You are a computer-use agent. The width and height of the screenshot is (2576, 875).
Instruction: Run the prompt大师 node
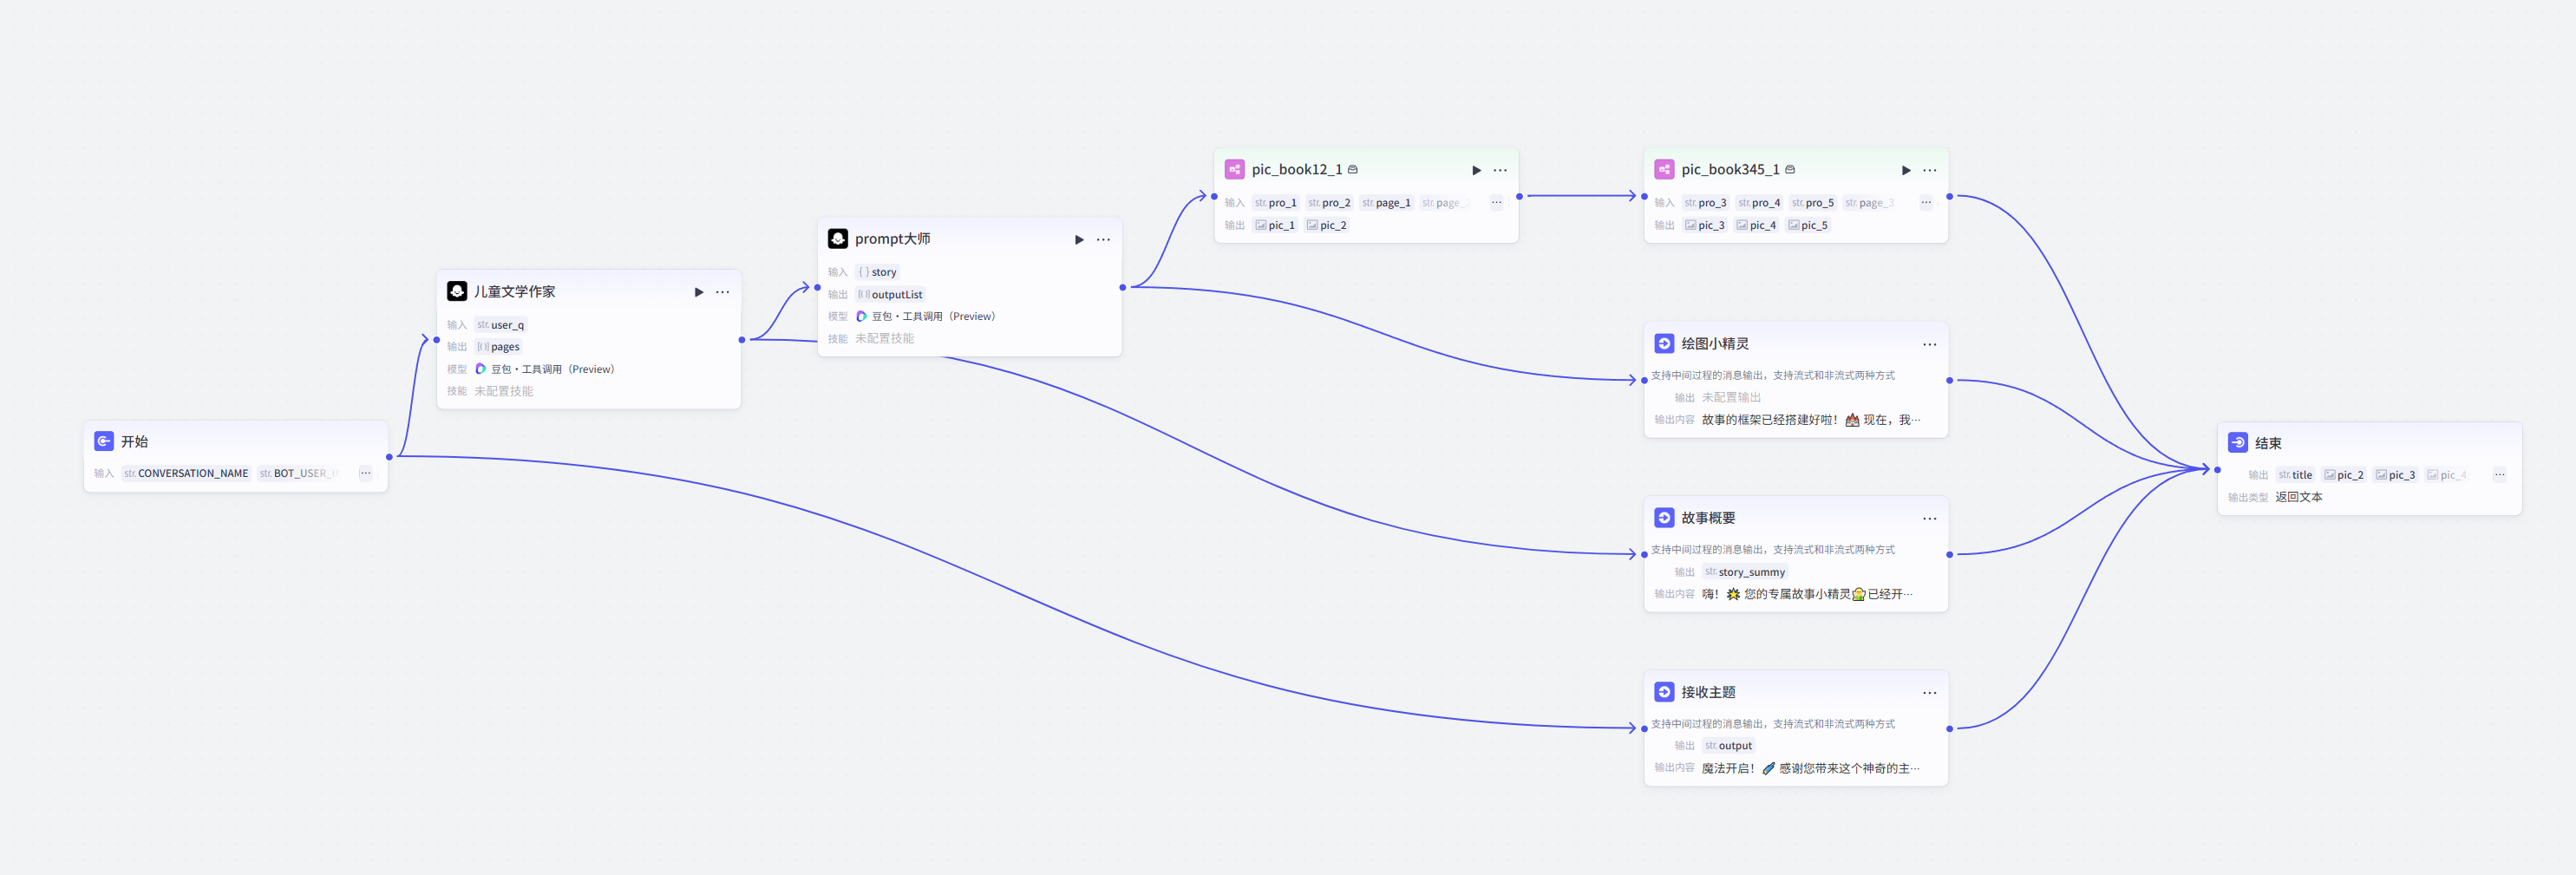click(1079, 240)
